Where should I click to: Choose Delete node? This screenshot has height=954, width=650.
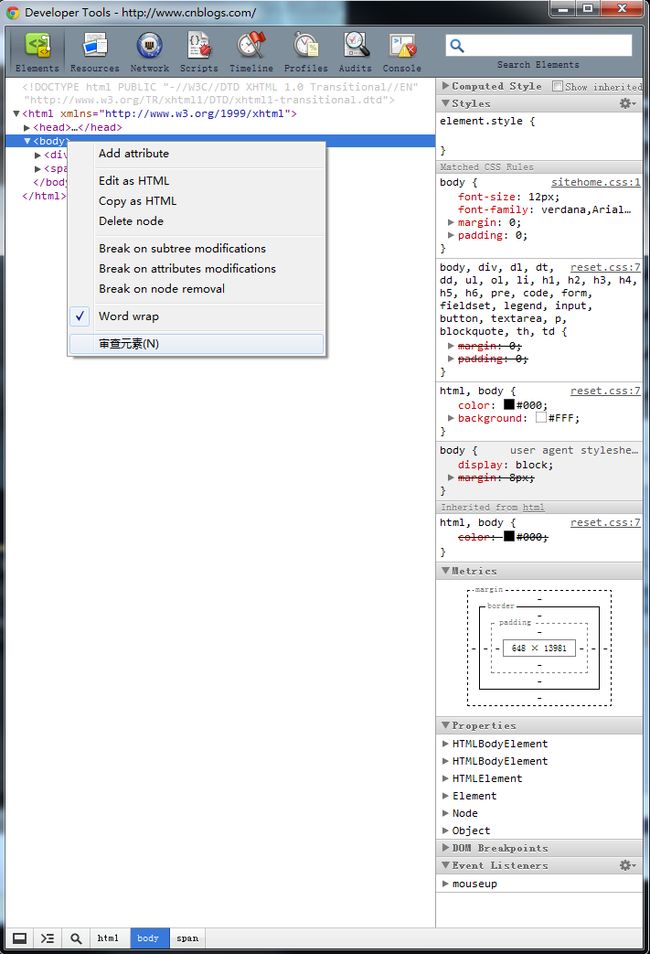pos(197,221)
